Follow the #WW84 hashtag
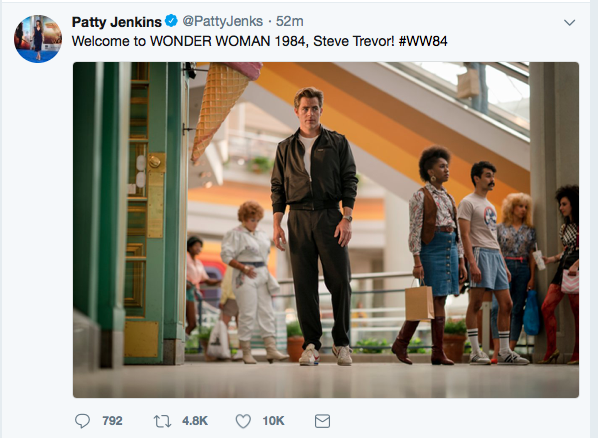This screenshot has width=598, height=438. tap(423, 41)
